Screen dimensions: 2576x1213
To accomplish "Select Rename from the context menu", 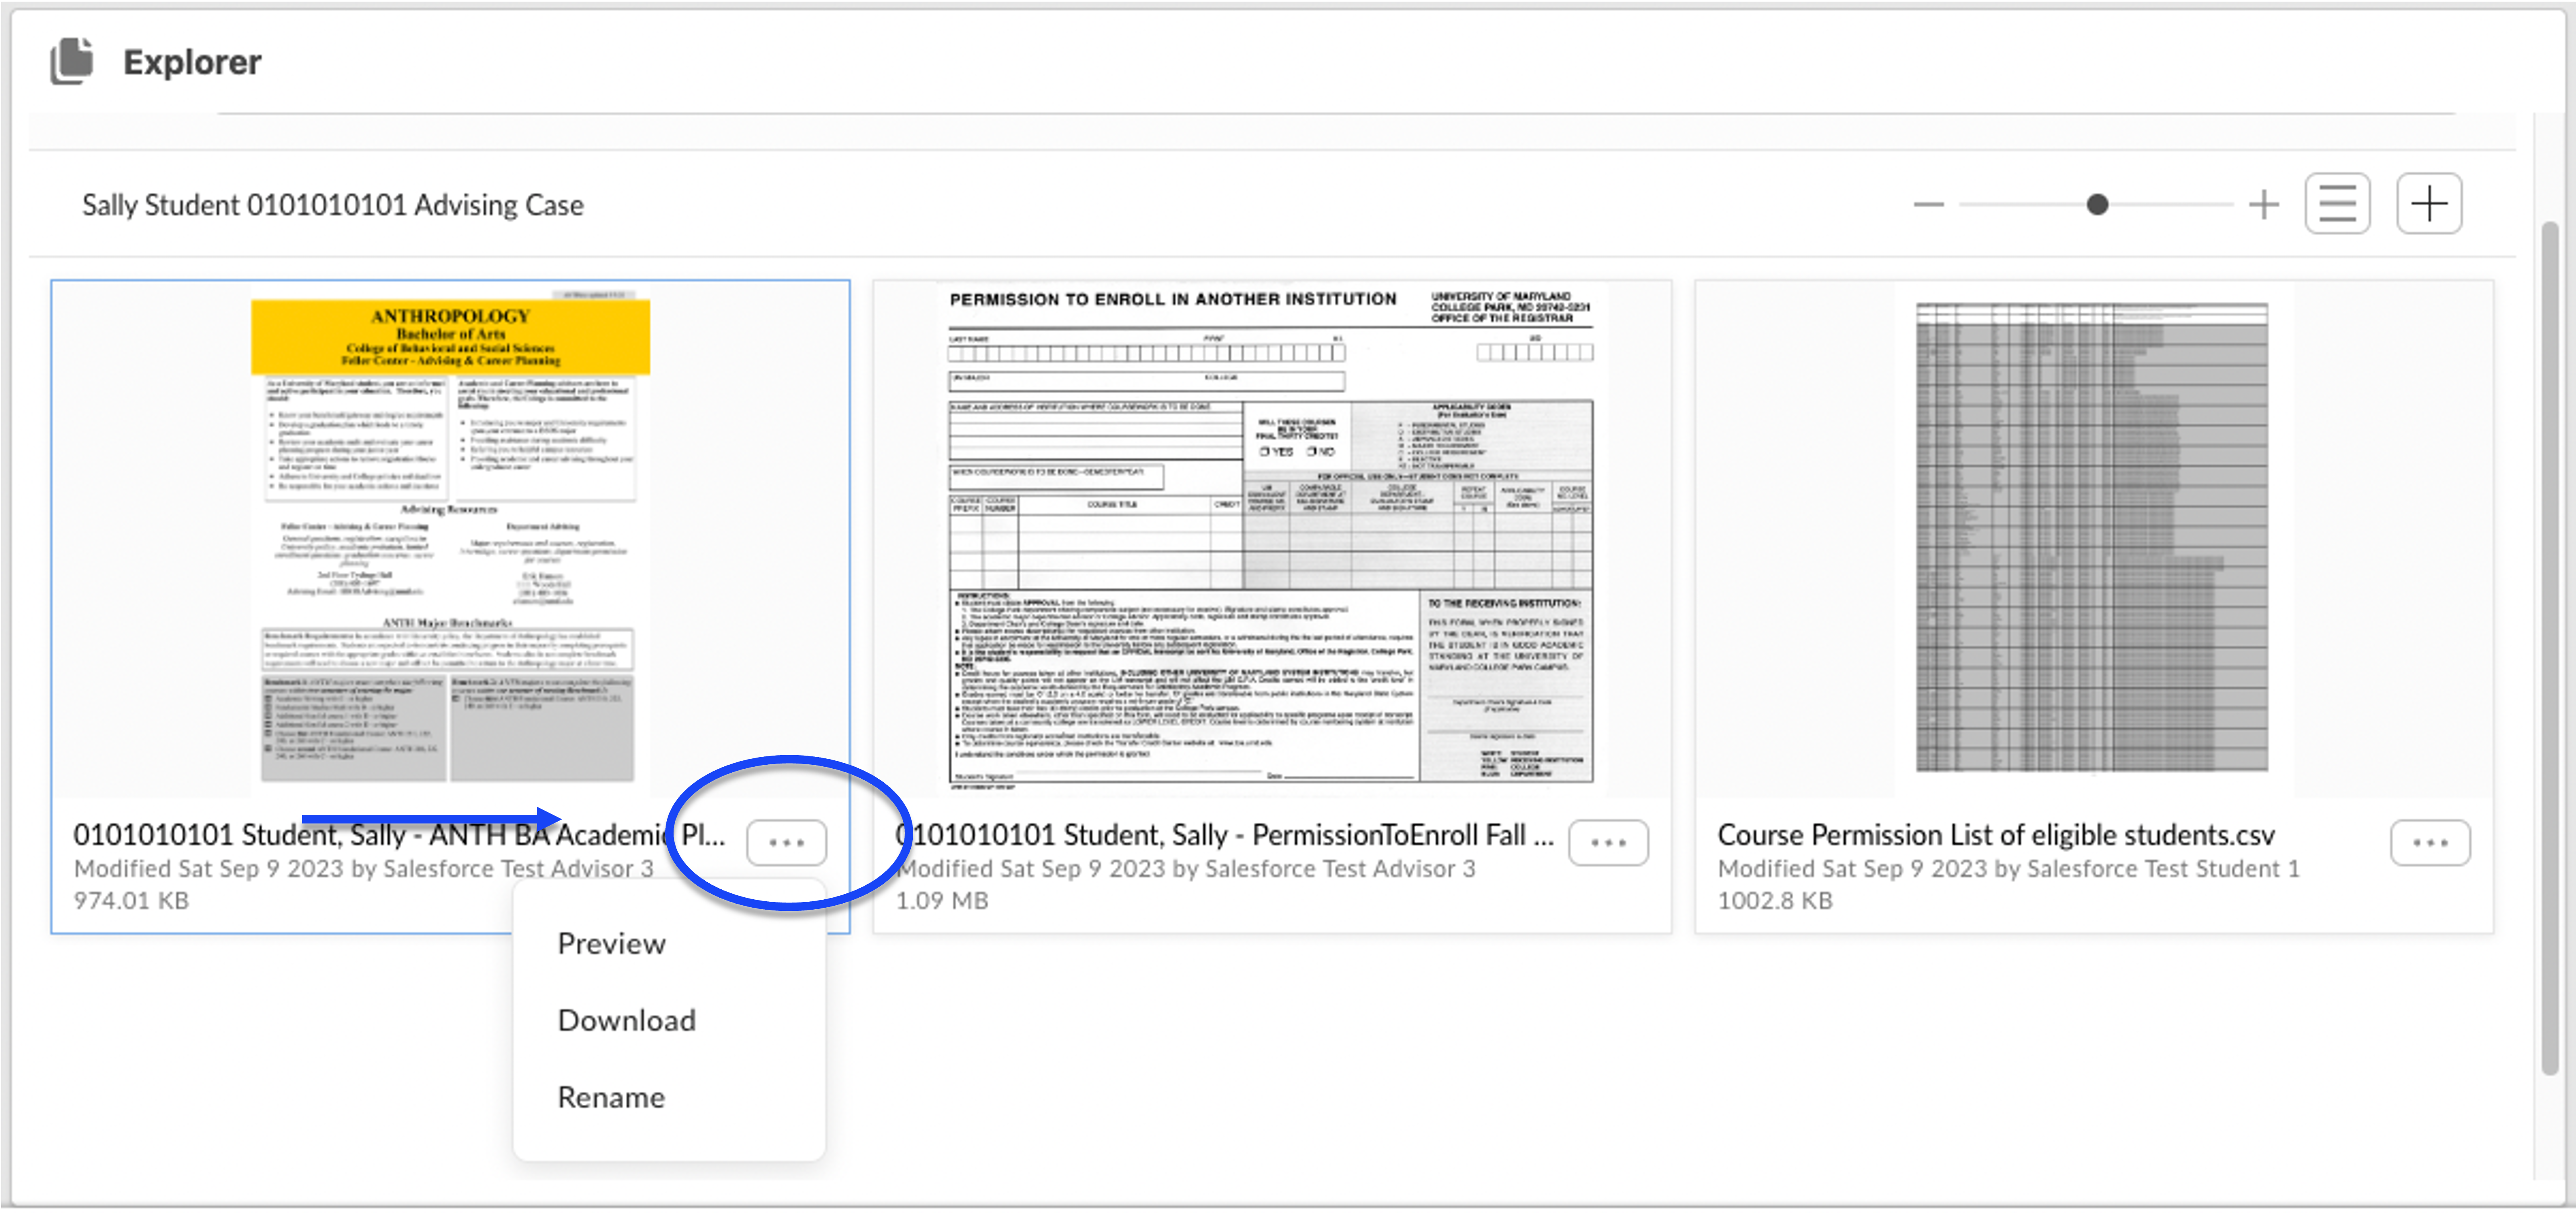I will click(611, 1097).
